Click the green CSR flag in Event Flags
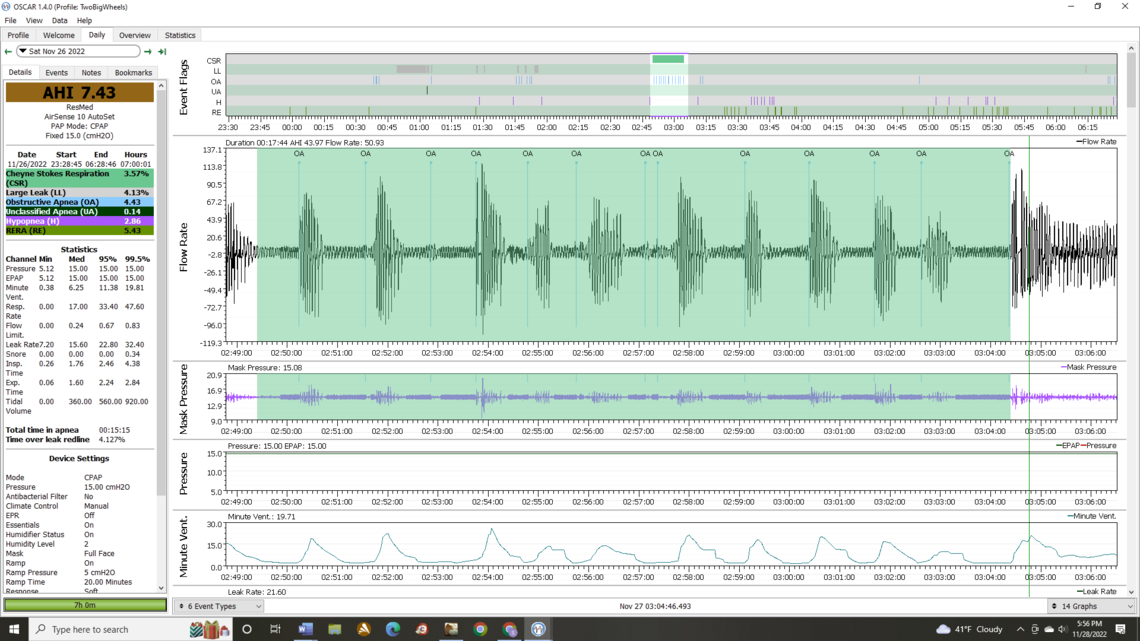The image size is (1140, 641). click(668, 60)
